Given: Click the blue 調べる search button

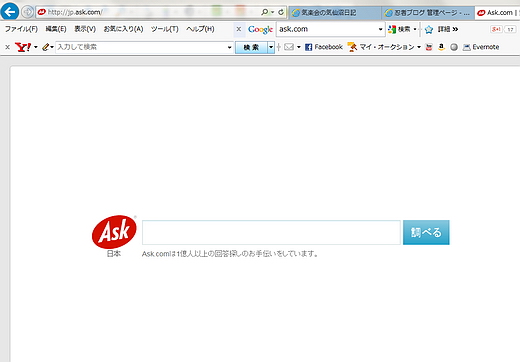Looking at the screenshot, I should pyautogui.click(x=426, y=232).
